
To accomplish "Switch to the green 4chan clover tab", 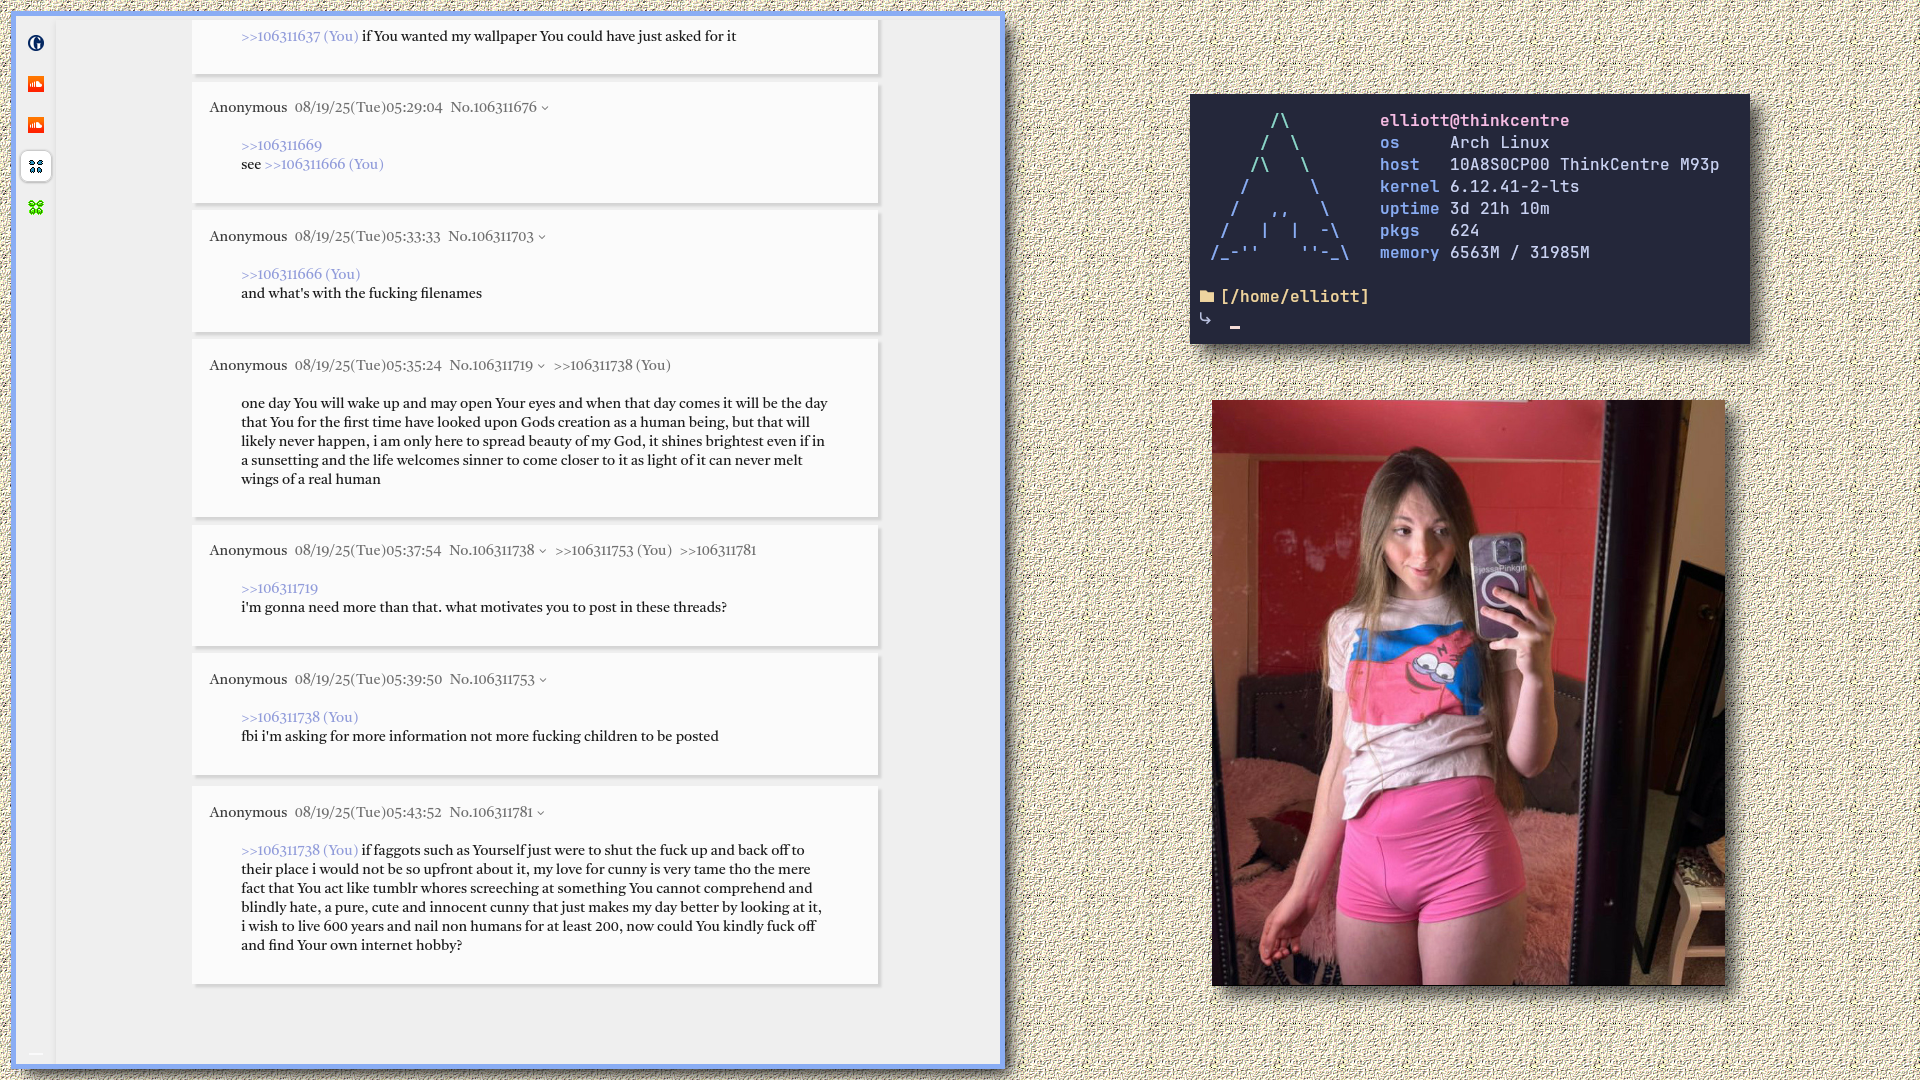I will click(x=36, y=208).
